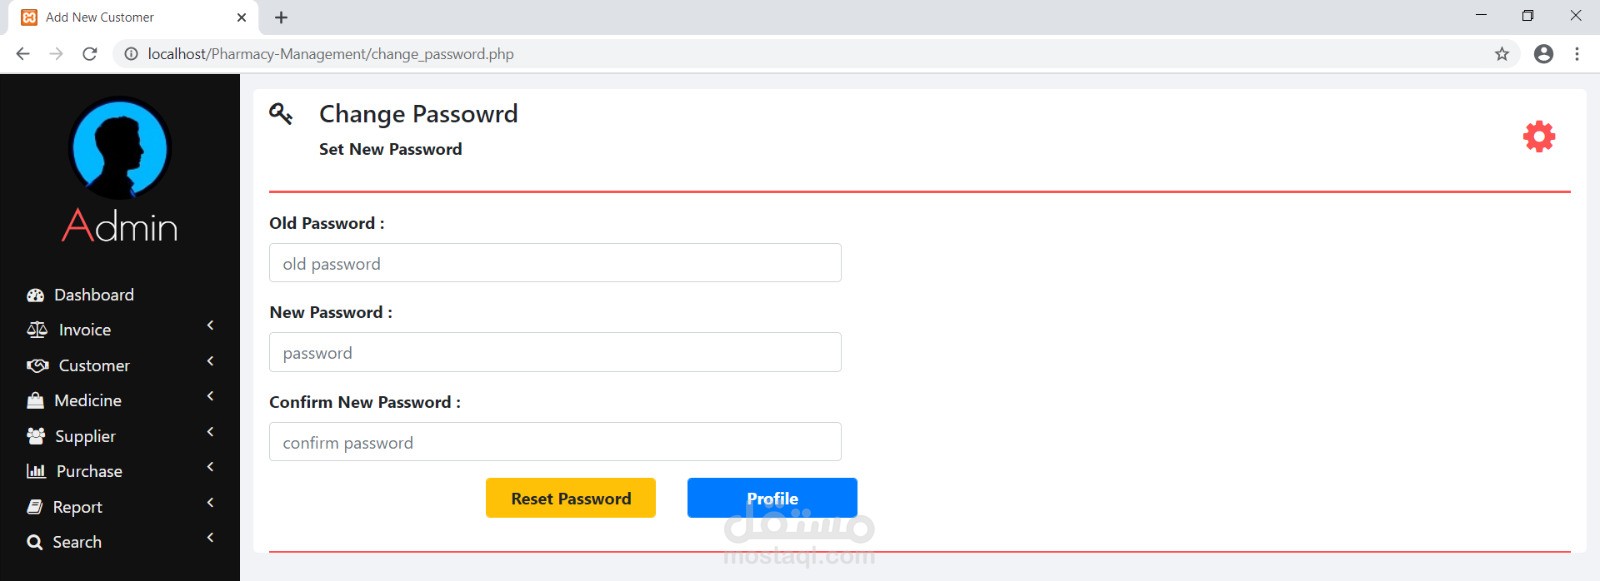
Task: Click the Invoice balance scale icon
Action: tap(37, 330)
